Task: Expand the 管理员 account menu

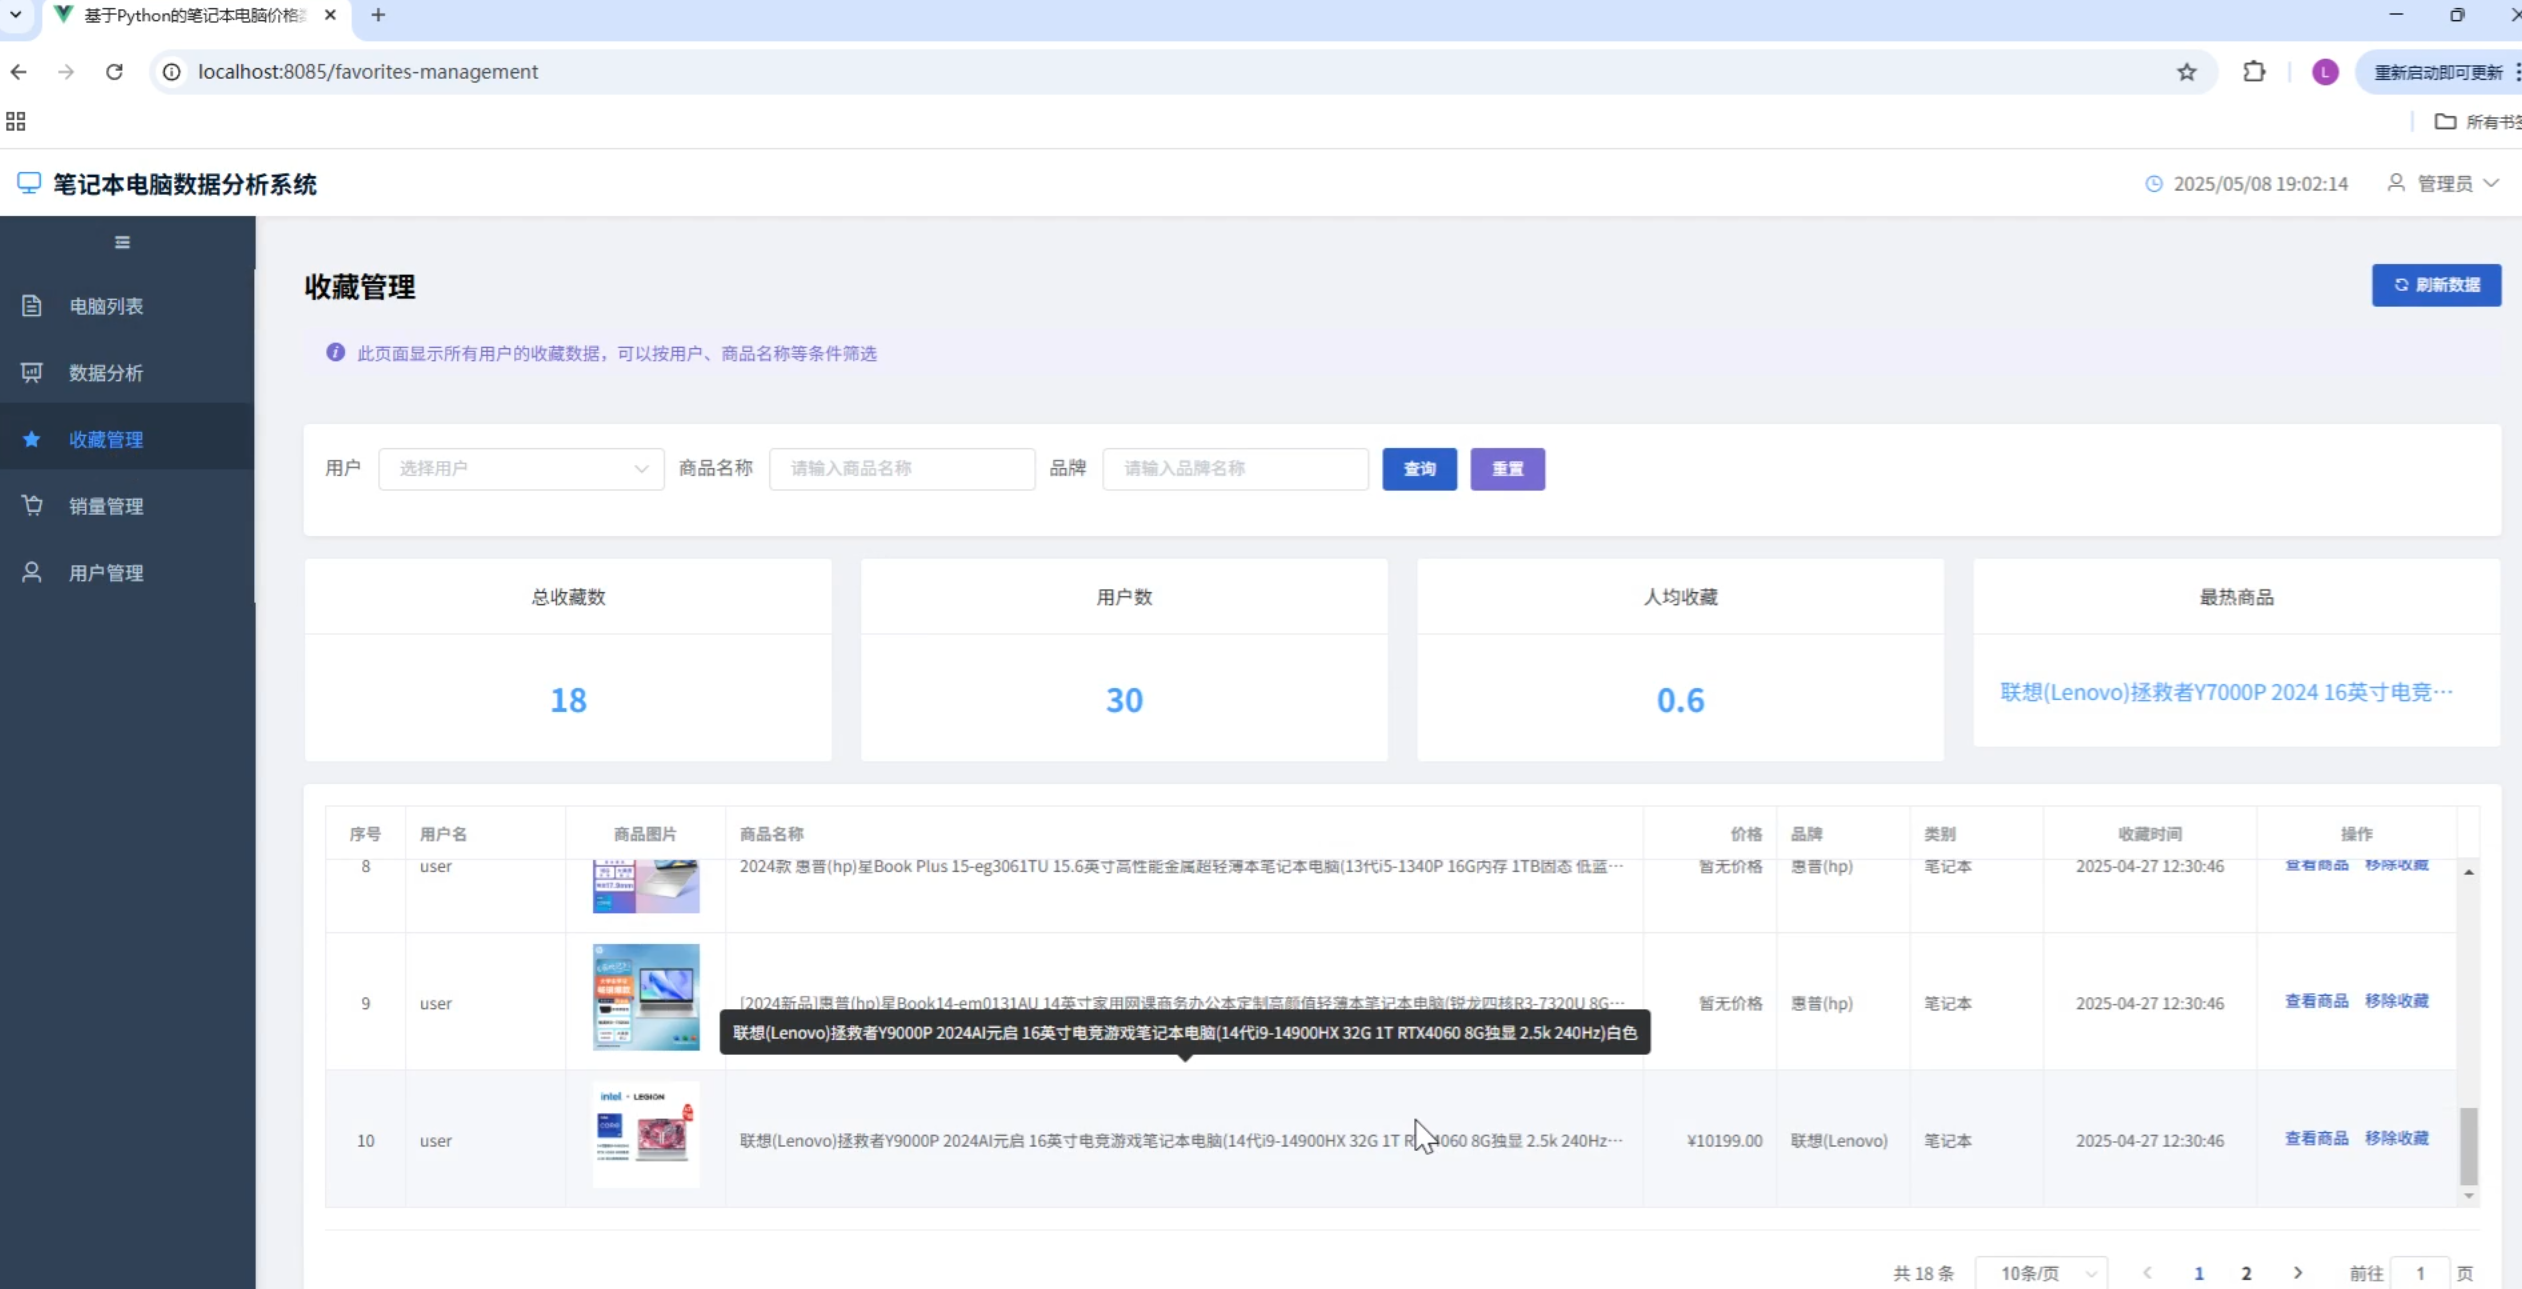Action: click(x=2444, y=183)
